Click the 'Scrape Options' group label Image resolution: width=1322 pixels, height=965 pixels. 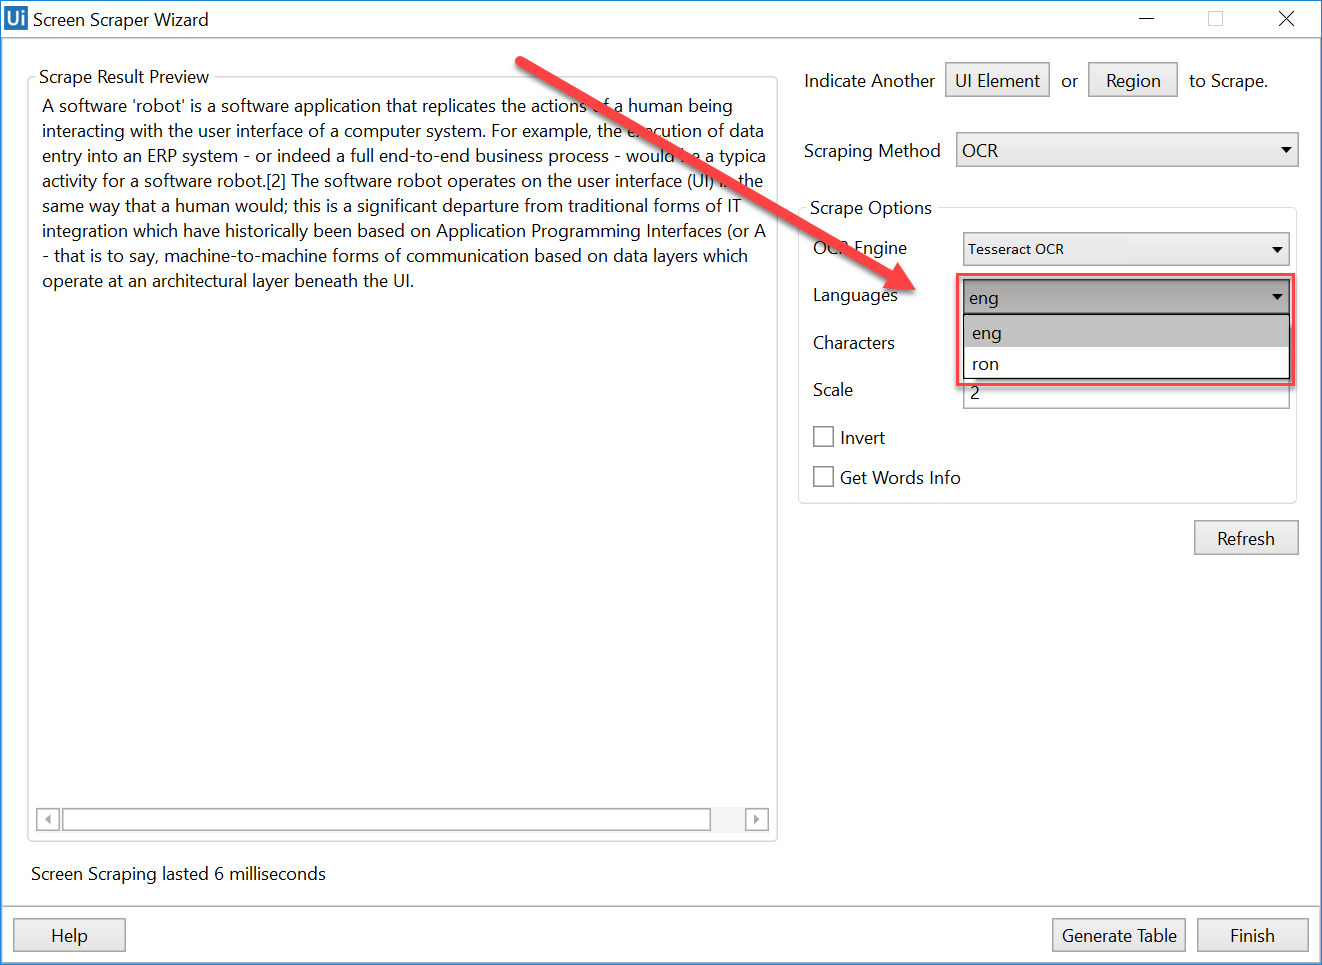pyautogui.click(x=870, y=207)
